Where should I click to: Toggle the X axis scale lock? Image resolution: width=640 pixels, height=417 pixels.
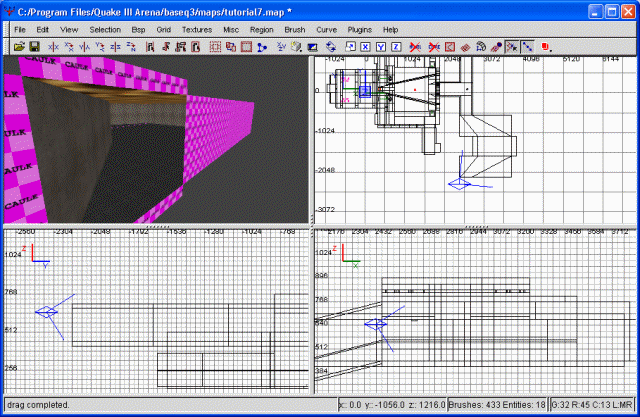365,47
